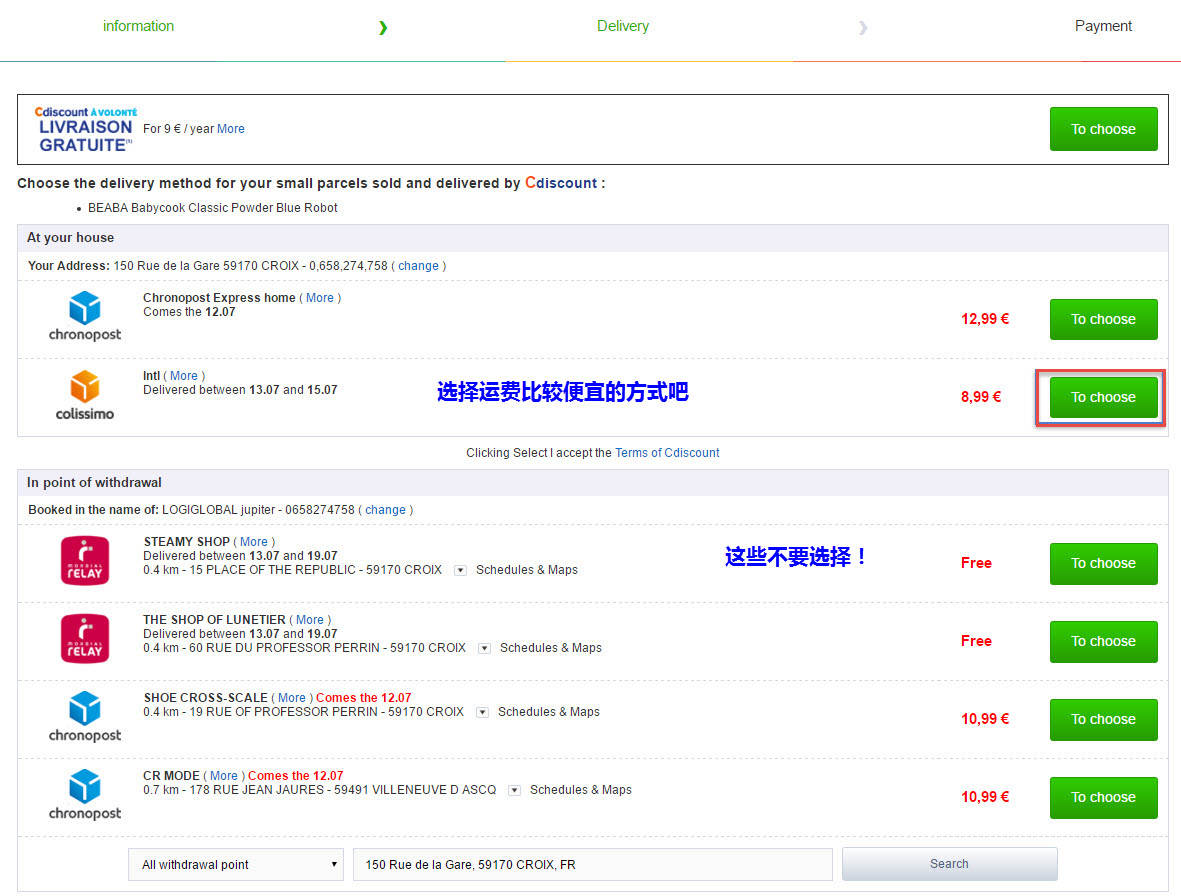The width and height of the screenshot is (1181, 896).
Task: Click the 10,99 € price for SHOE CROSS-SCALE
Action: click(x=984, y=719)
